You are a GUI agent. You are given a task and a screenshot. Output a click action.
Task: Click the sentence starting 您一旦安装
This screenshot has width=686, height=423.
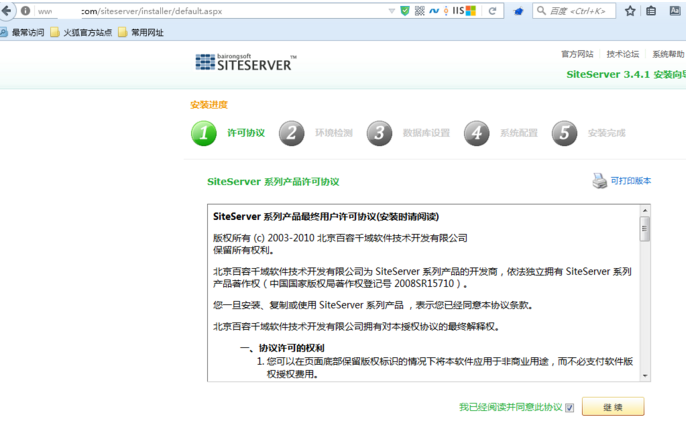[x=373, y=305]
